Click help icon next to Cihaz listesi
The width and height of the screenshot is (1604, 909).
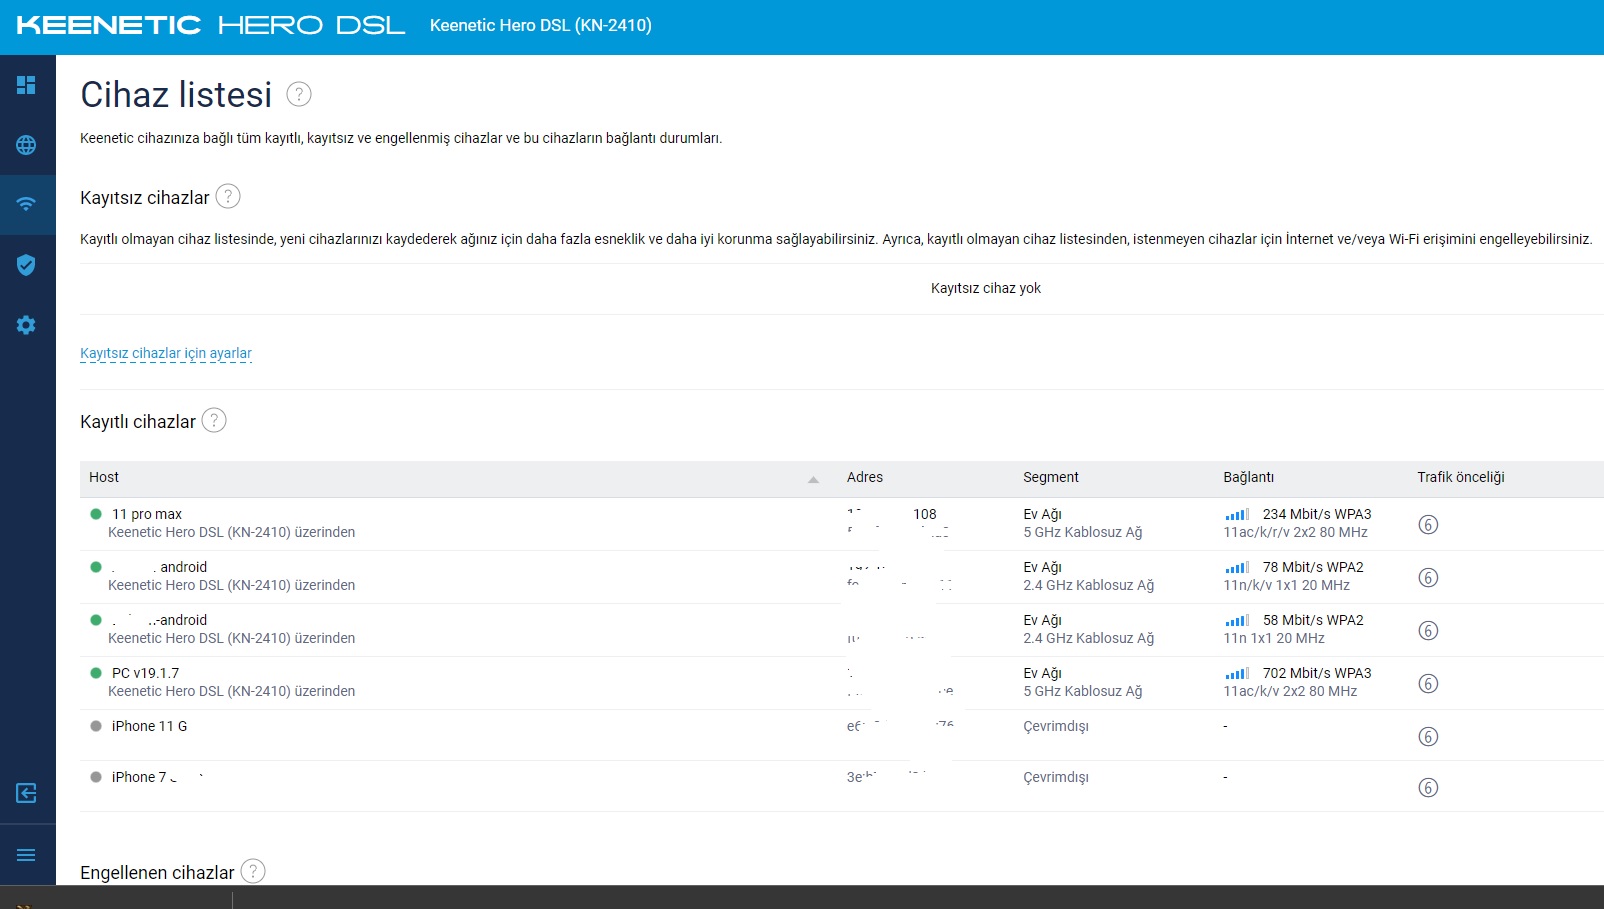point(299,94)
